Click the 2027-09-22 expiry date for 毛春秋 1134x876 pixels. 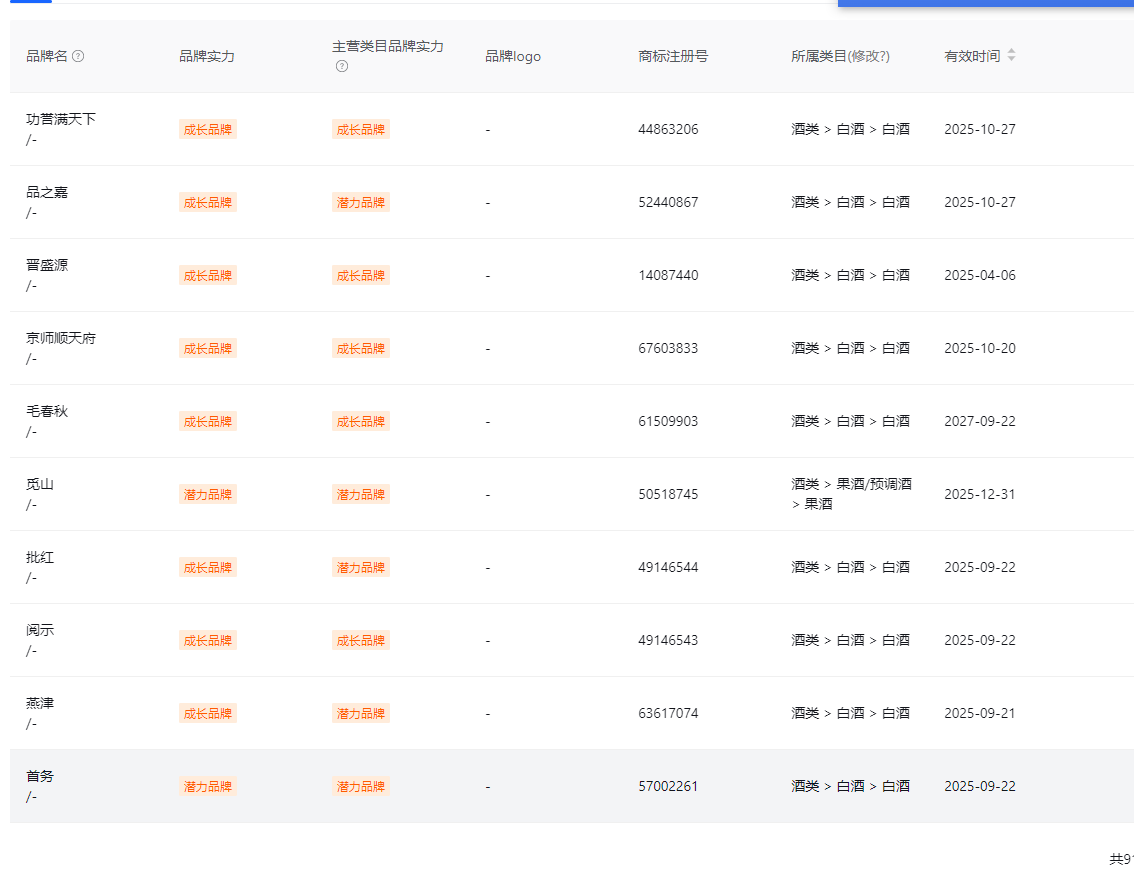(x=979, y=421)
